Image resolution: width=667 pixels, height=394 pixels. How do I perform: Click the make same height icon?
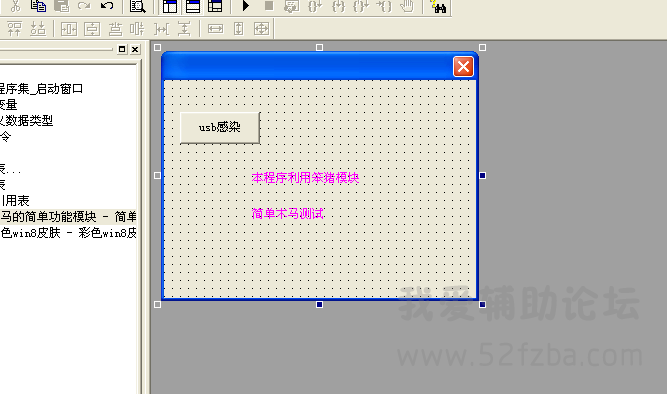[239, 29]
